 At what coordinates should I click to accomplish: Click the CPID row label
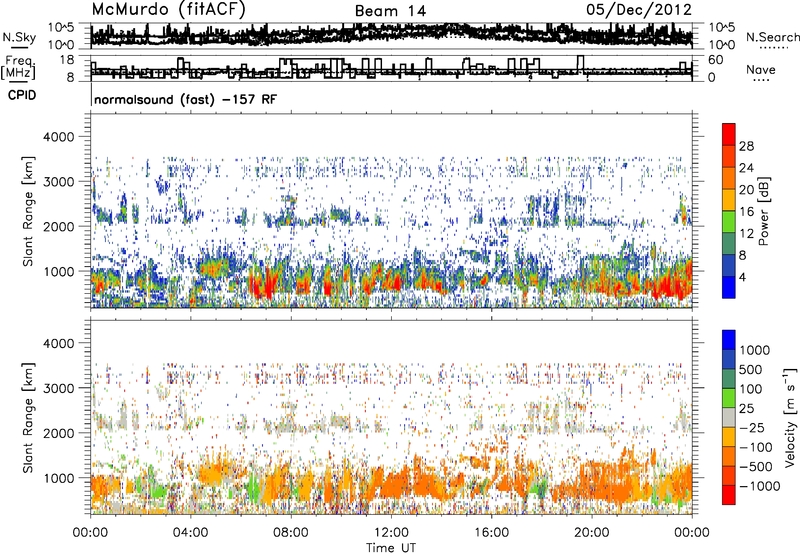22,95
